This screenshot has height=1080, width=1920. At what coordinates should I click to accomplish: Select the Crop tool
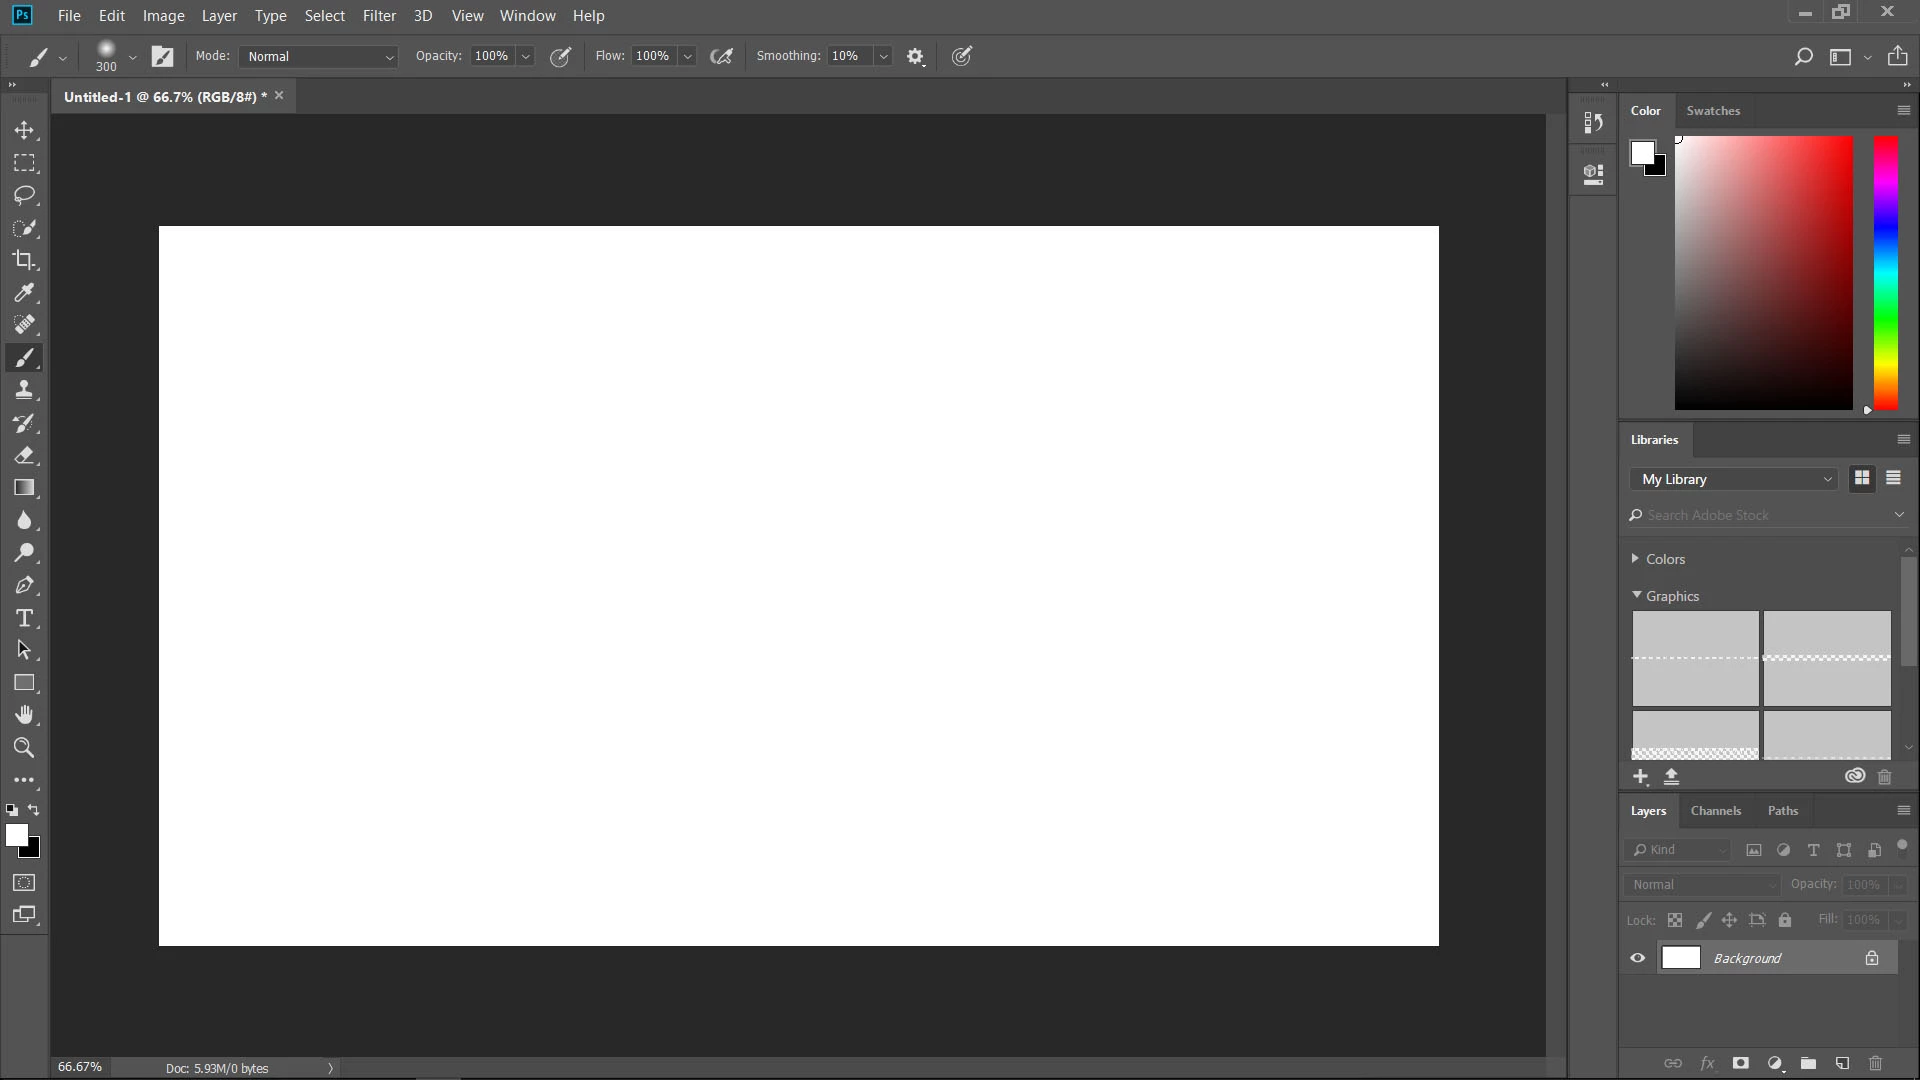point(24,260)
